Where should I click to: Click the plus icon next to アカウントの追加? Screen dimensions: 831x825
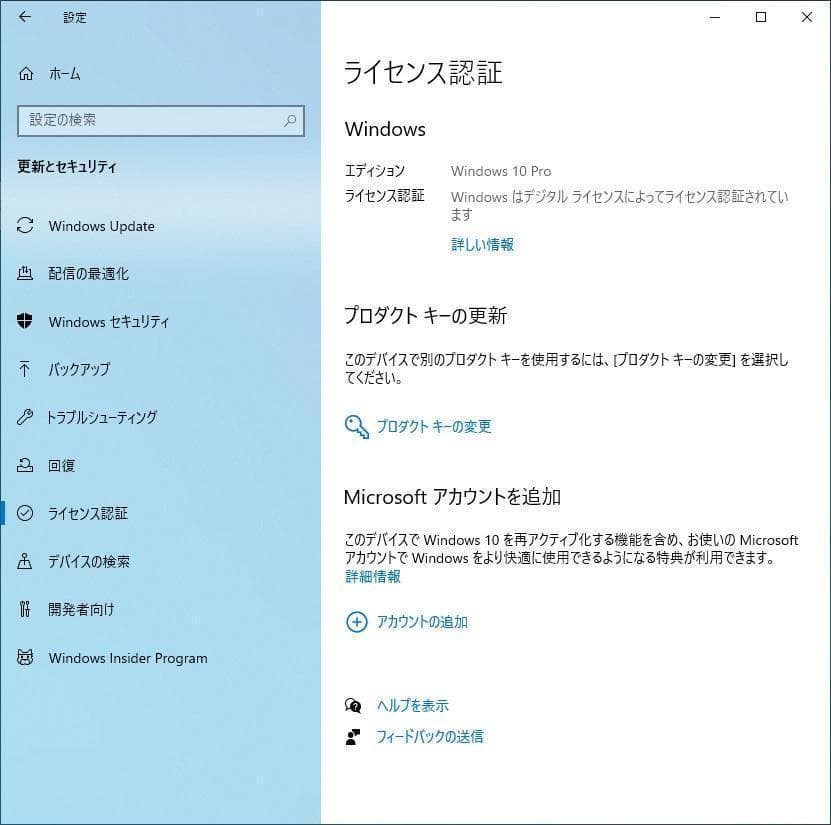coord(356,621)
